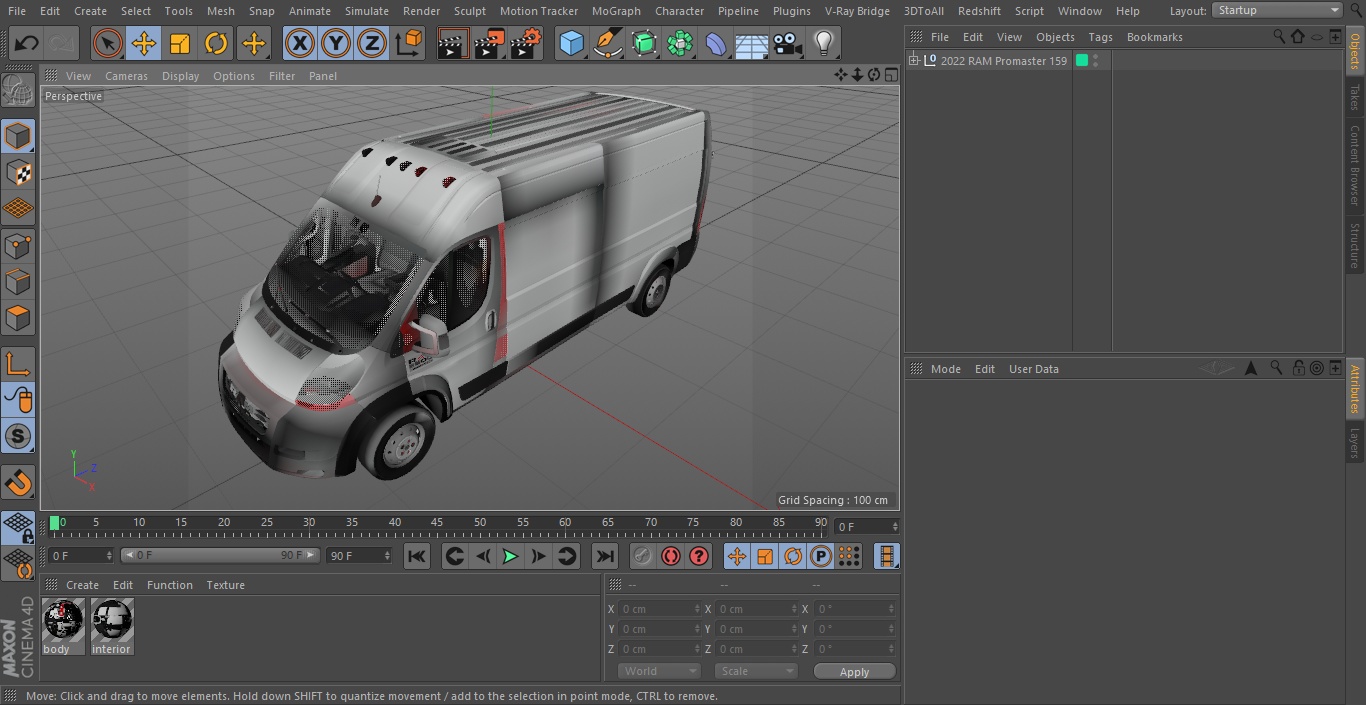
Task: Enable the Snap magnet icon
Action: click(x=18, y=483)
